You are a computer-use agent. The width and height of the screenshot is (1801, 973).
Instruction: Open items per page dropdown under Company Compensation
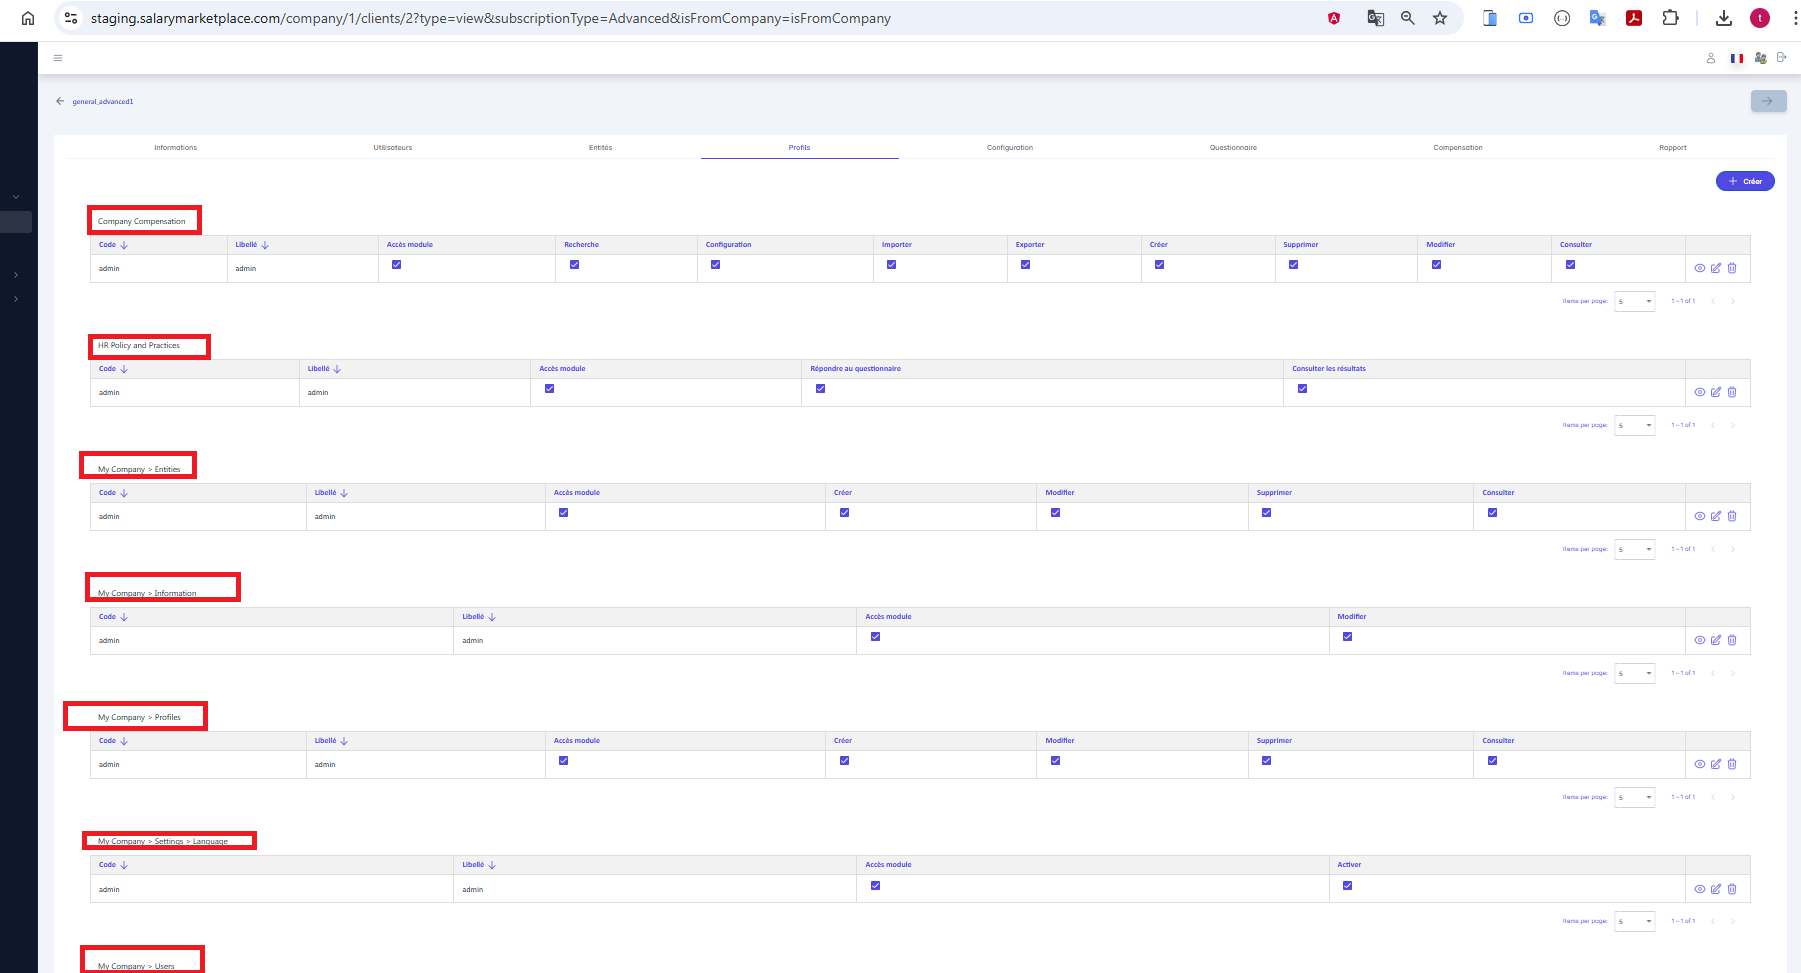(x=1635, y=301)
